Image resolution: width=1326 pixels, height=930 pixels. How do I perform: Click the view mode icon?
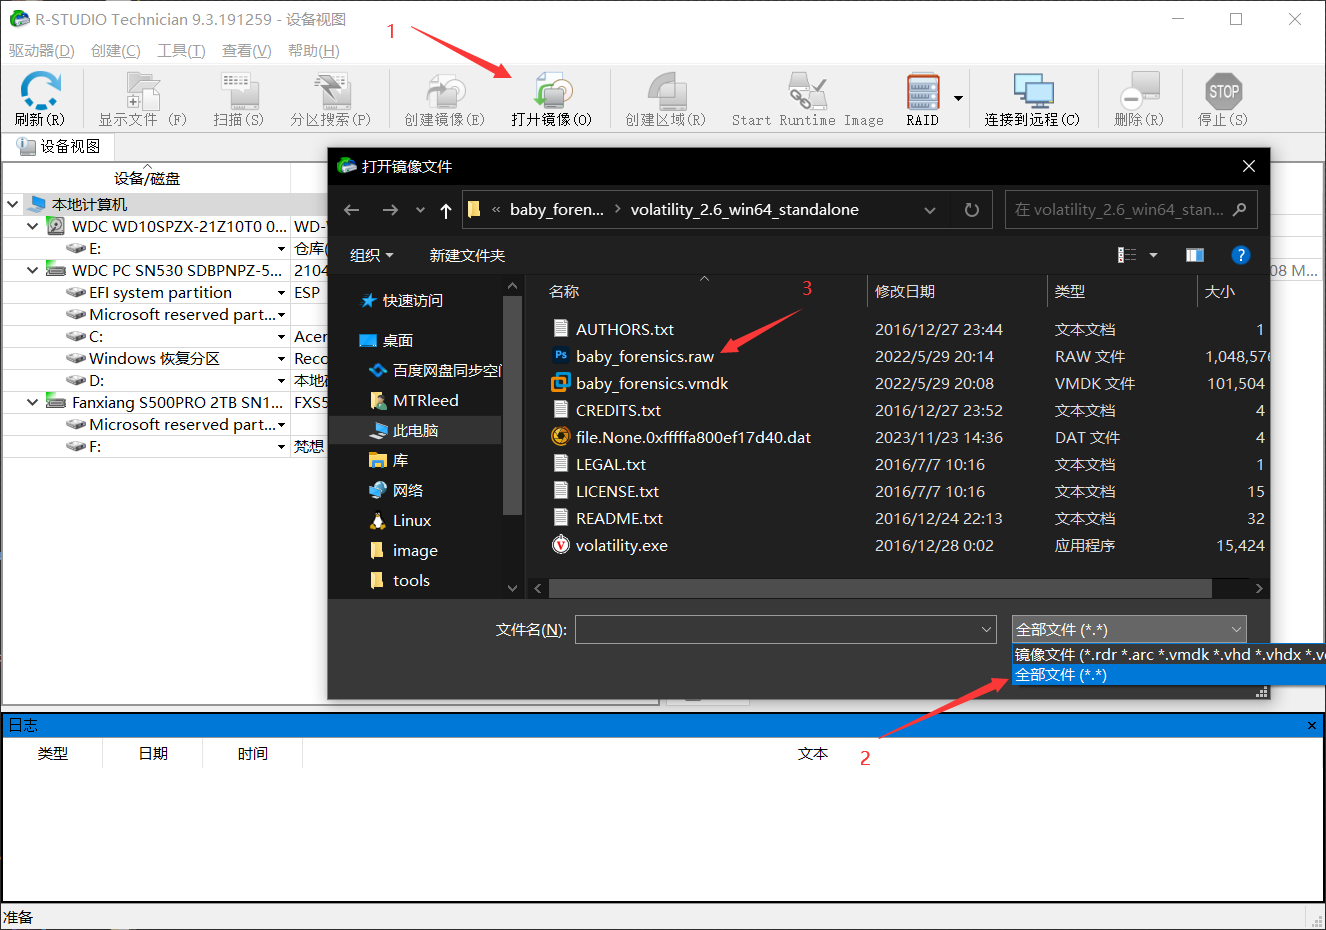click(x=1127, y=255)
